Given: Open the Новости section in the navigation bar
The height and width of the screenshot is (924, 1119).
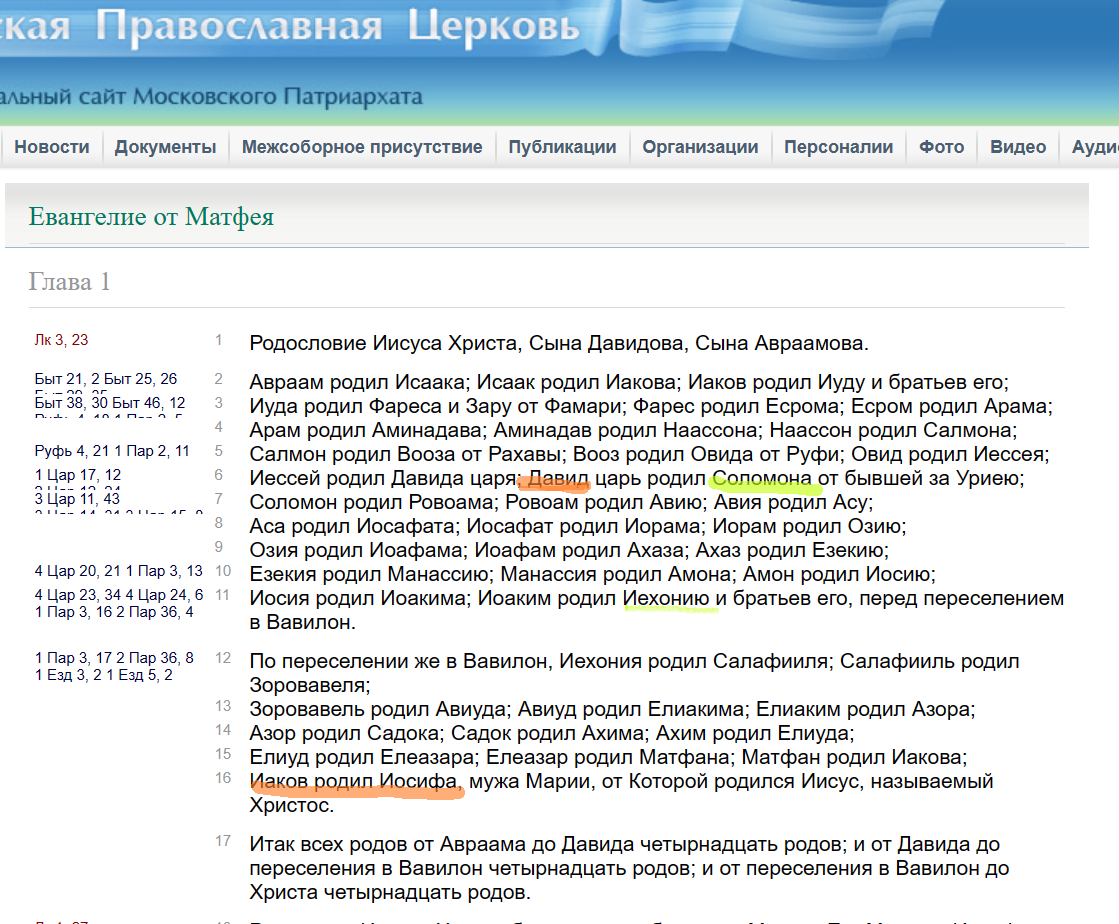Looking at the screenshot, I should (51, 146).
